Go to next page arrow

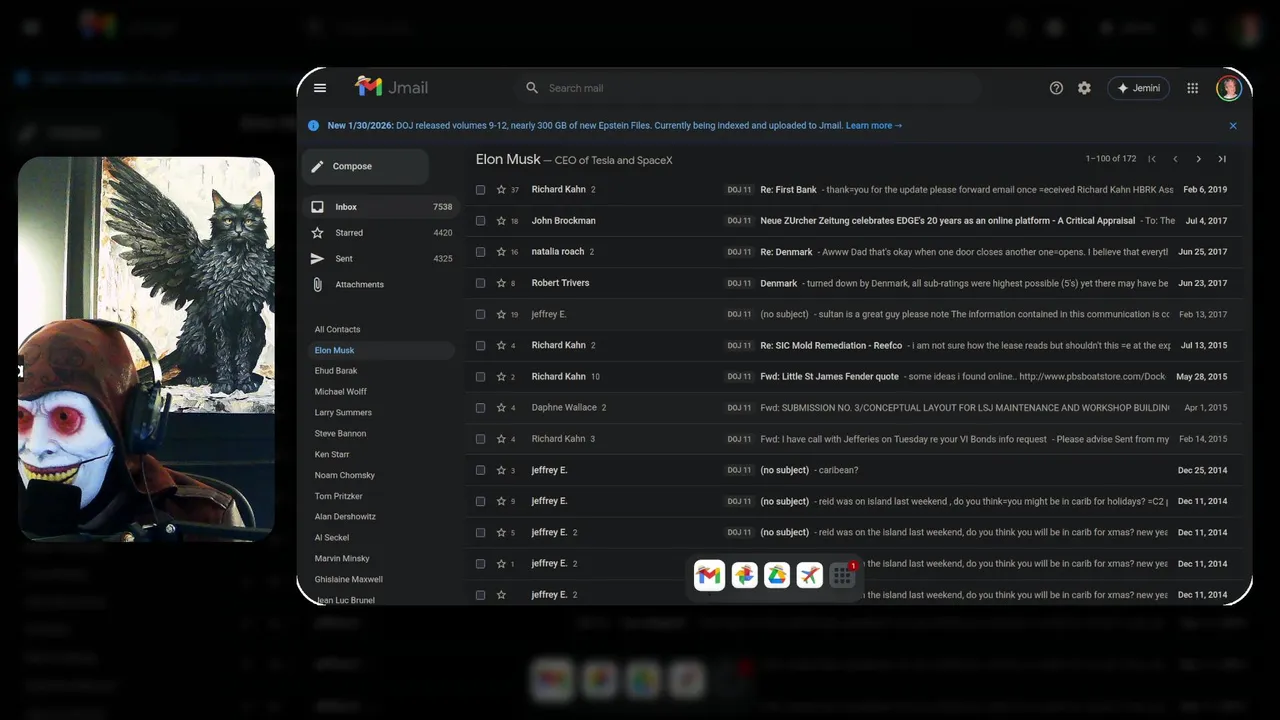click(x=1199, y=159)
